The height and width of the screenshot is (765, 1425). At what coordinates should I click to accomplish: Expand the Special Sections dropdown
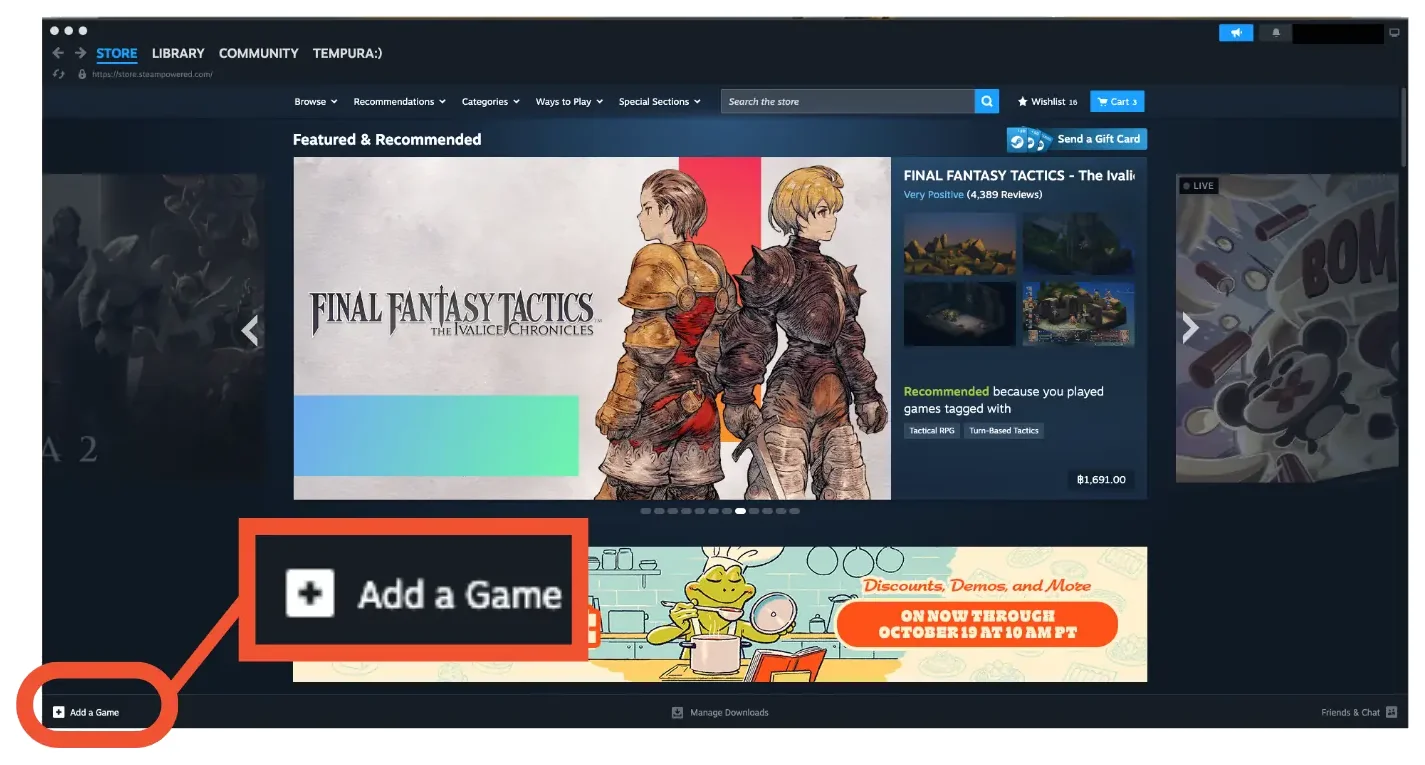pos(659,101)
